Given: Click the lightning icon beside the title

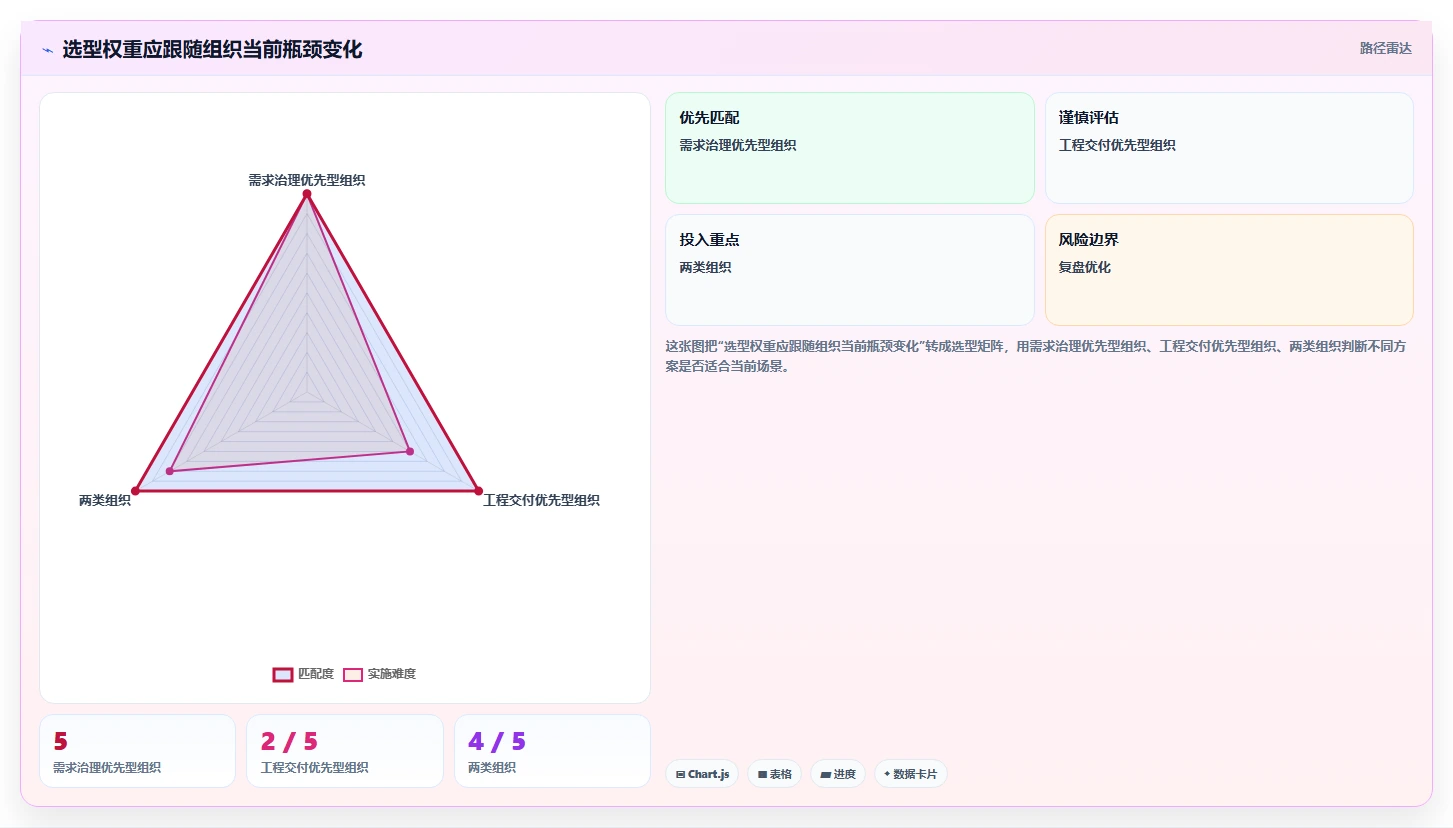Looking at the screenshot, I should (x=48, y=50).
